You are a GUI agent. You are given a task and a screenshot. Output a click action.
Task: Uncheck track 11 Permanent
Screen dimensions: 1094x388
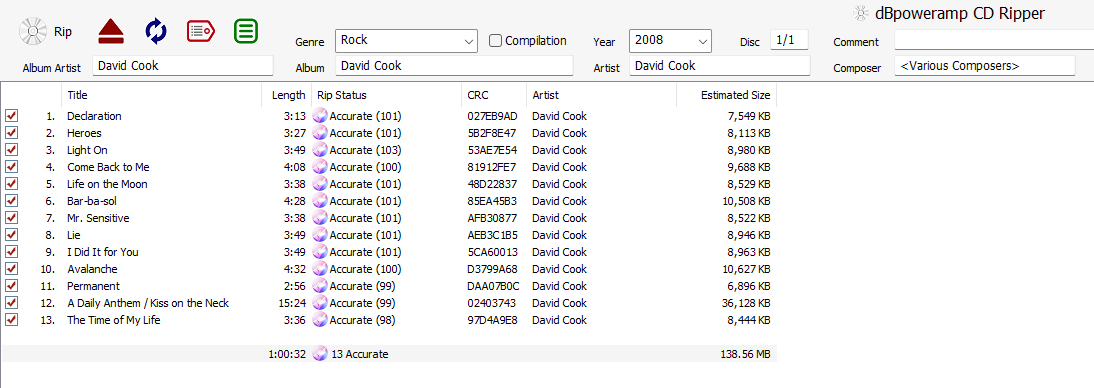click(x=11, y=286)
